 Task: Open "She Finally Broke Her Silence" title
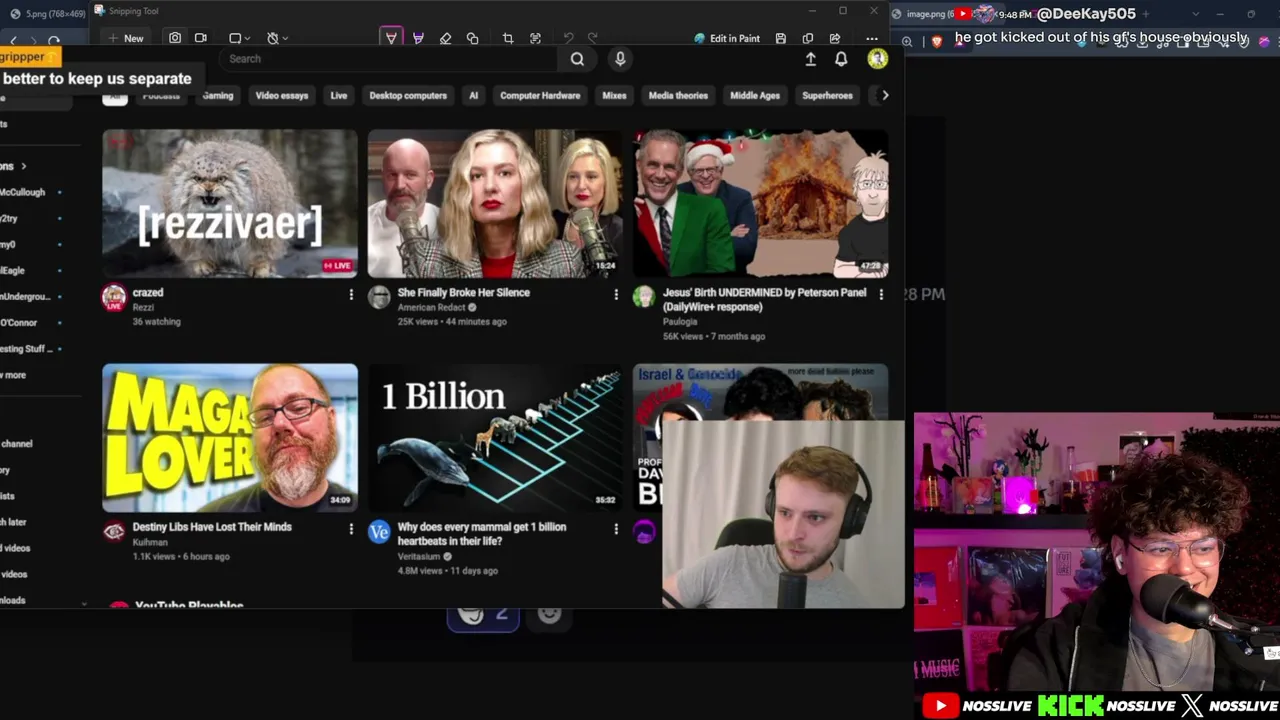pos(464,293)
